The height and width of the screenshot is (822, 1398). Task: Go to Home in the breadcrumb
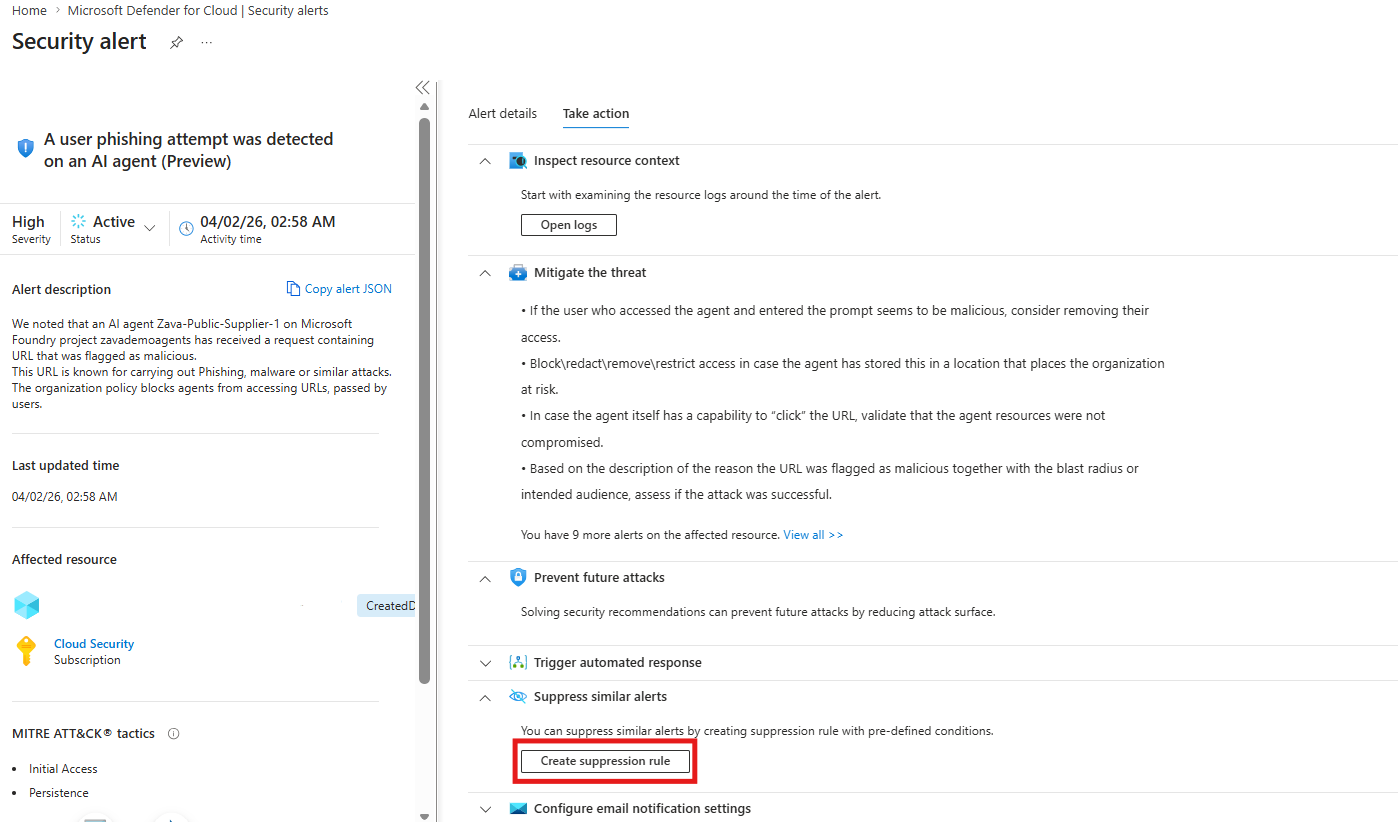[x=29, y=10]
